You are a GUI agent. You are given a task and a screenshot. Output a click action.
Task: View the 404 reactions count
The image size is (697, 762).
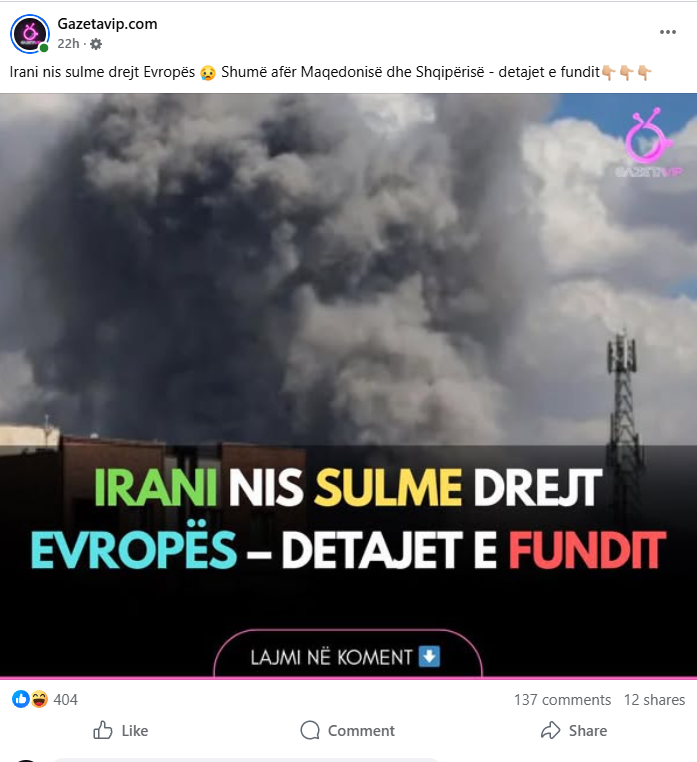pyautogui.click(x=66, y=700)
